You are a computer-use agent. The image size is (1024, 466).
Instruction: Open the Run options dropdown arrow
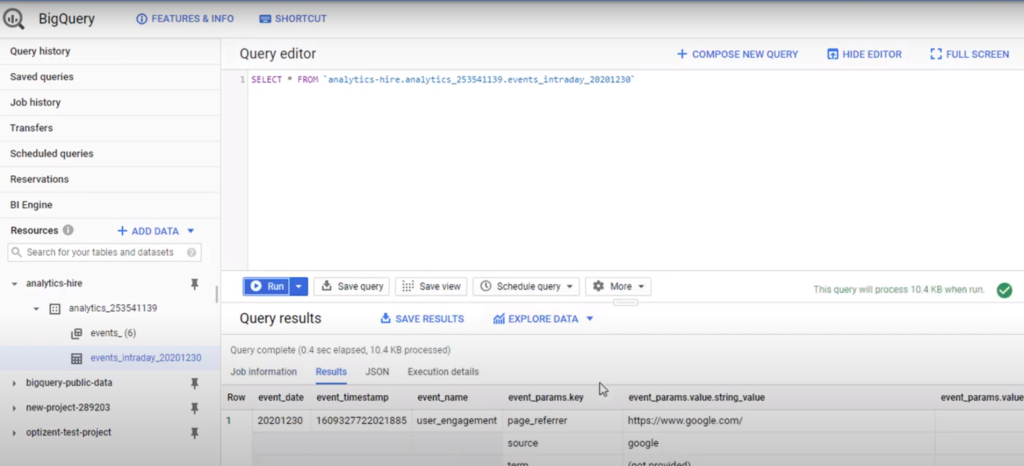point(299,287)
